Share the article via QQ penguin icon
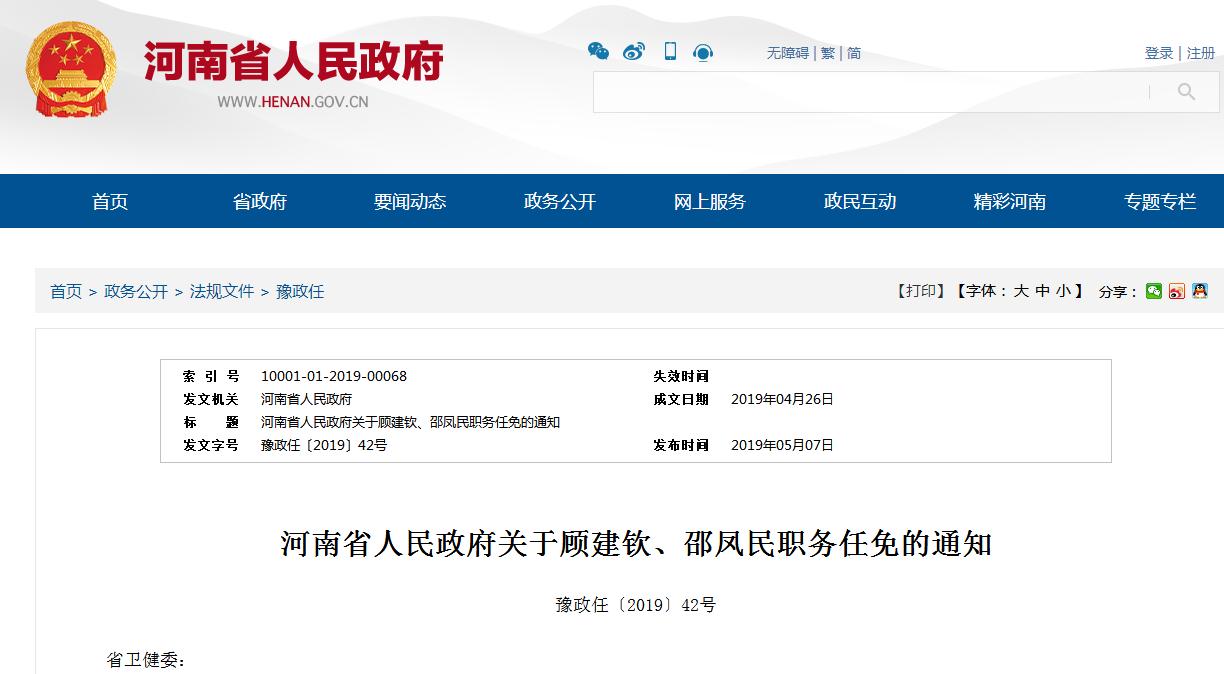Screen dimensions: 1224x674 tap(1200, 291)
